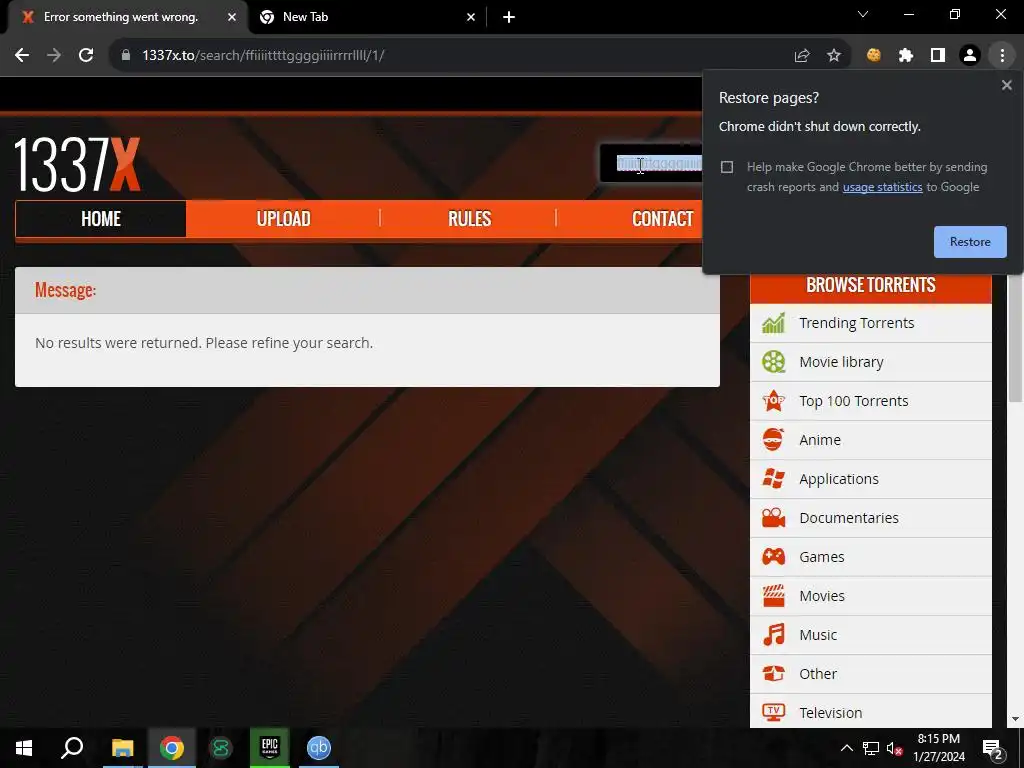The width and height of the screenshot is (1024, 768).
Task: Open Epic Games Launcher from taskbar
Action: pyautogui.click(x=270, y=748)
